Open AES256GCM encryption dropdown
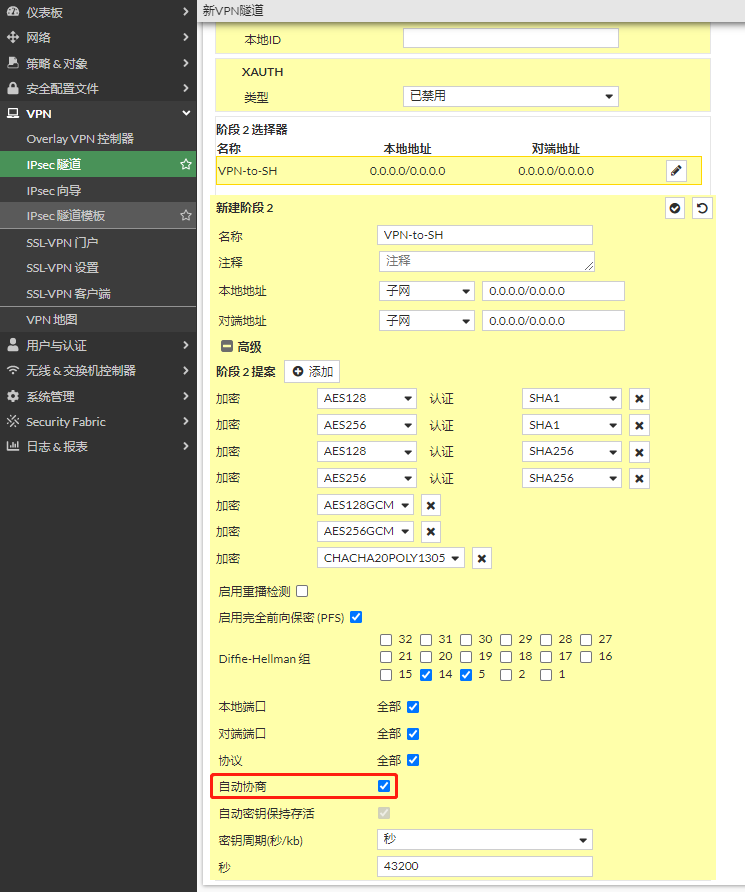This screenshot has height=892, width=745. (x=365, y=531)
